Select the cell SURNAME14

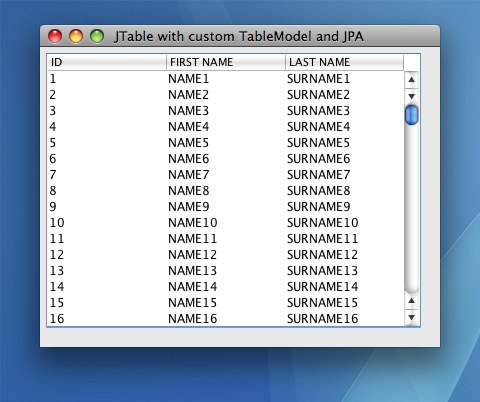tap(345, 287)
